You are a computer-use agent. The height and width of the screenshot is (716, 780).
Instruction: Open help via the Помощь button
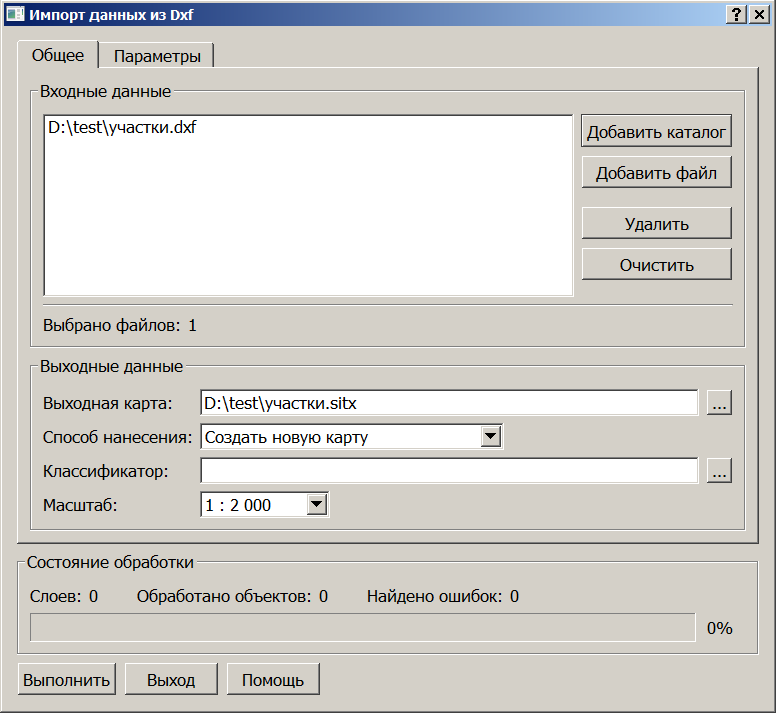[x=273, y=680]
